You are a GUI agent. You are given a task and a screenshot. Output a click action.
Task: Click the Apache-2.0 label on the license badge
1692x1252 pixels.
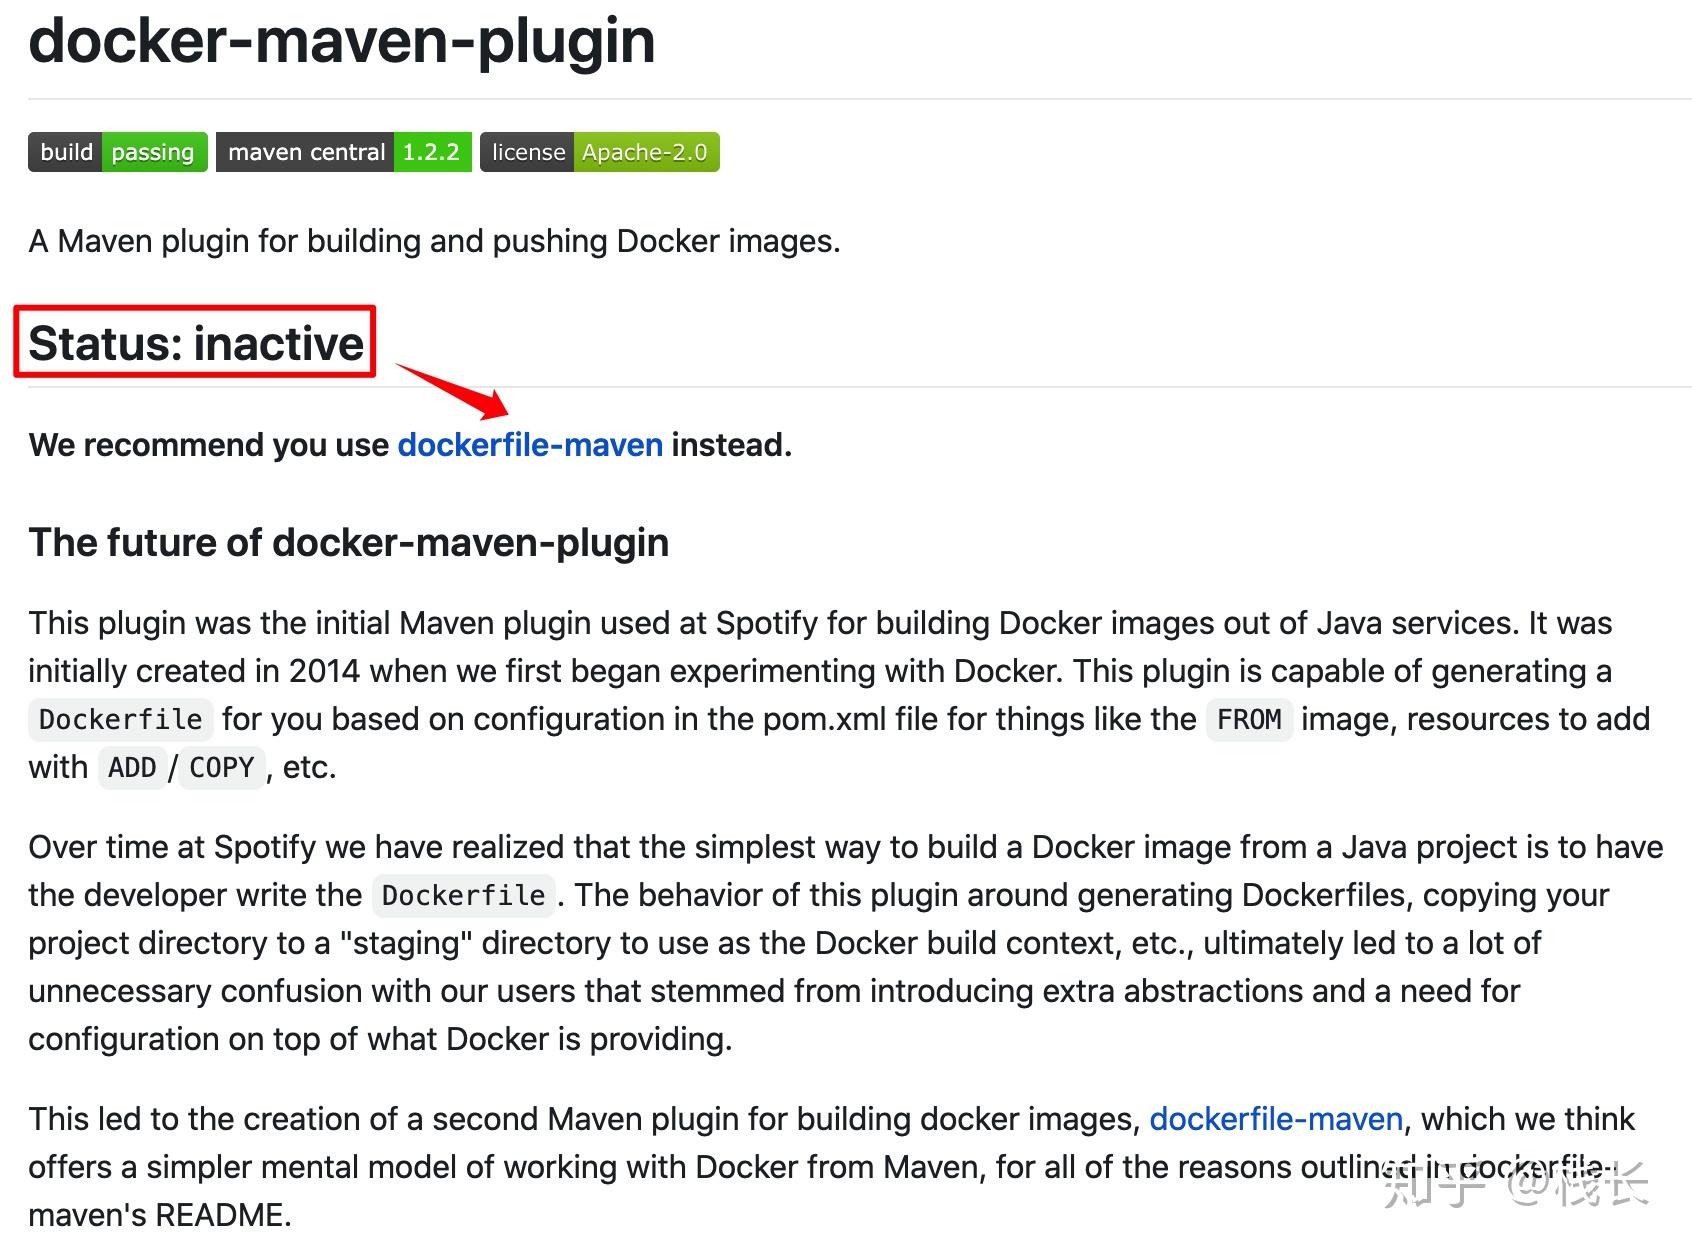pyautogui.click(x=645, y=152)
